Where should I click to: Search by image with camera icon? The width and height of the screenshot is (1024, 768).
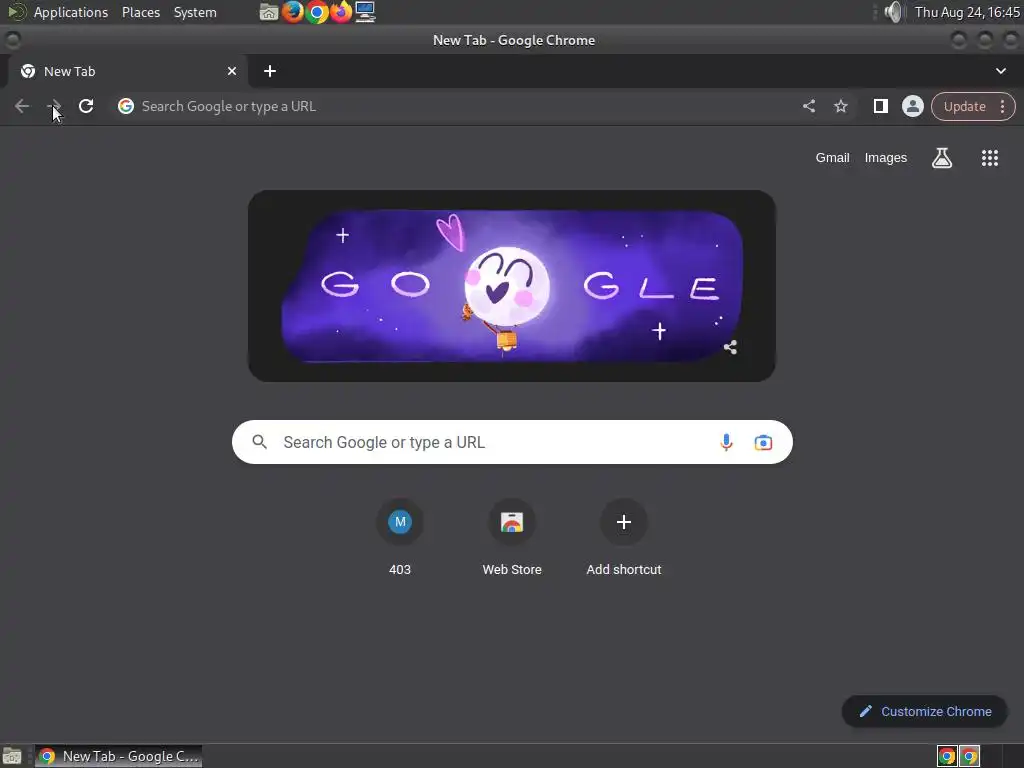click(763, 442)
